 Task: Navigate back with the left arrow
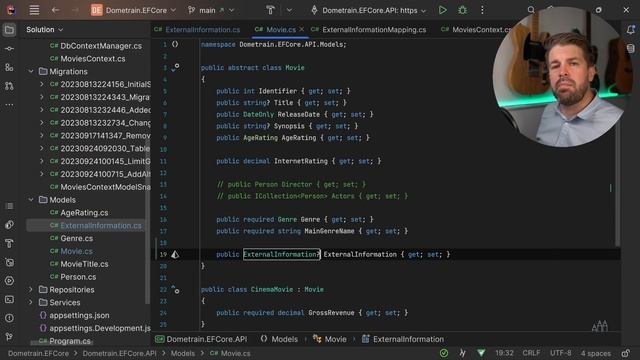coord(56,10)
